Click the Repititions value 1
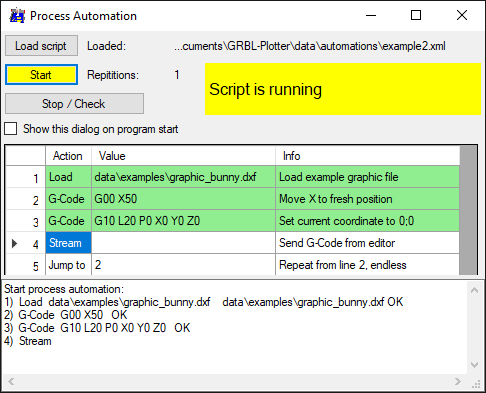Image resolution: width=486 pixels, height=393 pixels. point(177,75)
